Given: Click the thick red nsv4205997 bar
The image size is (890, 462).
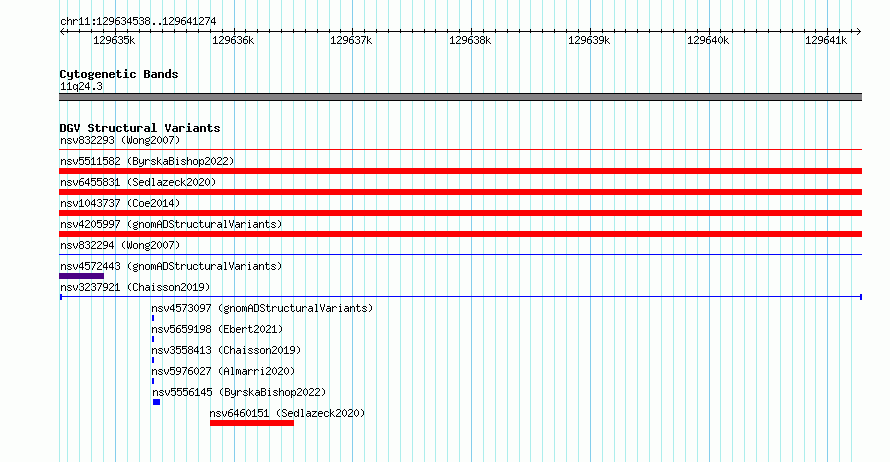Looking at the screenshot, I should coord(460,234).
